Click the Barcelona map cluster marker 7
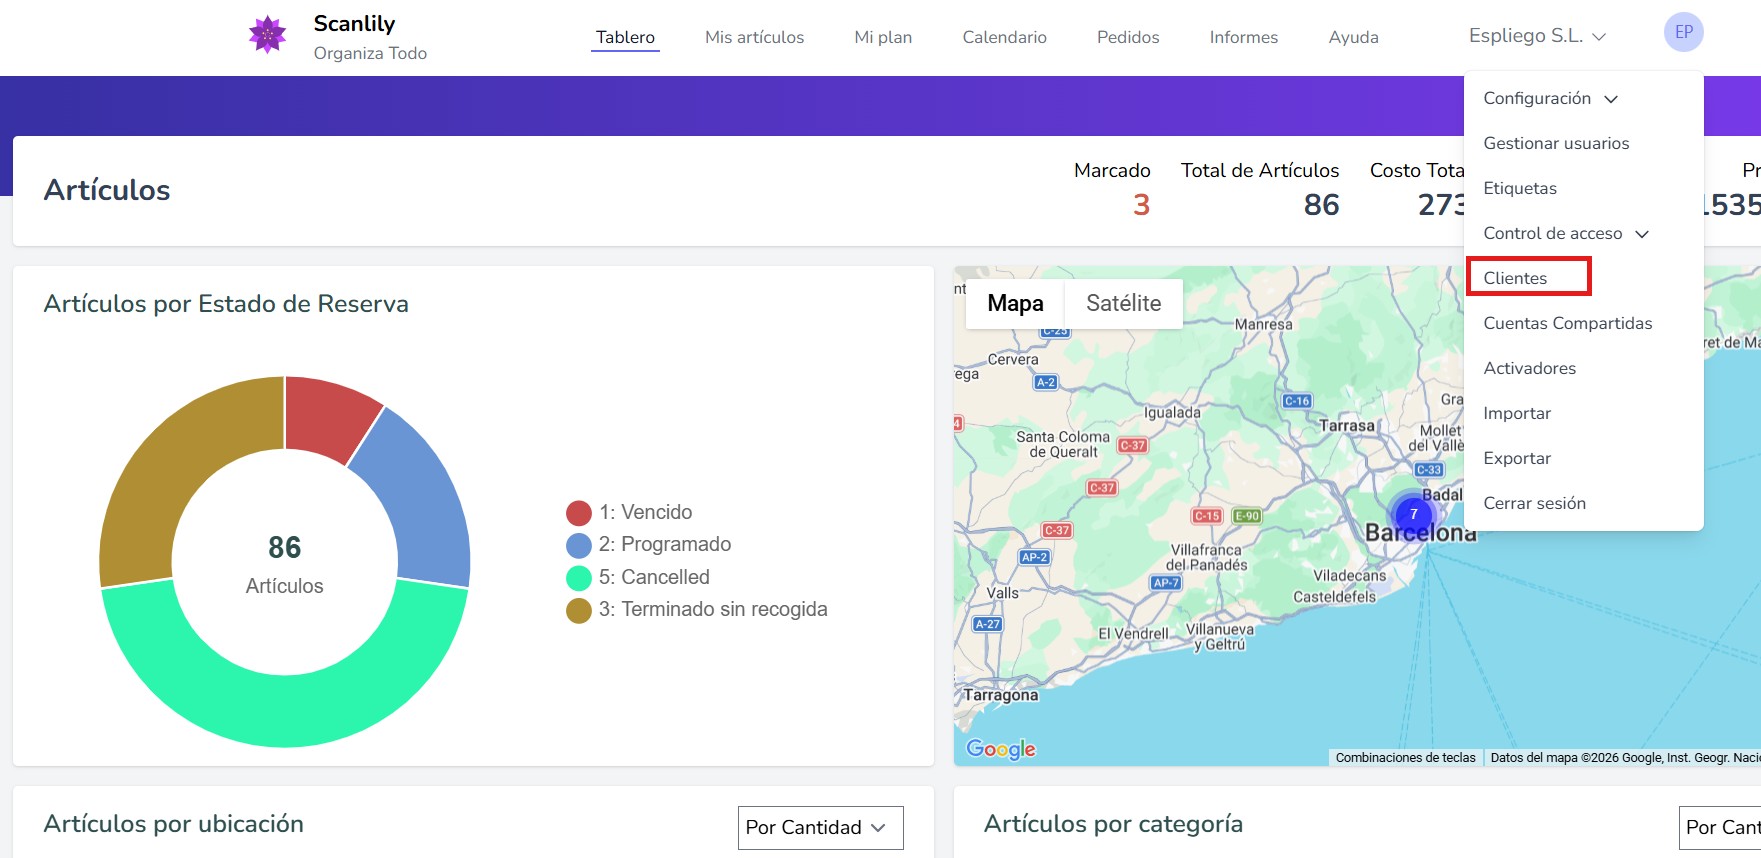Viewport: 1761px width, 858px height. tap(1413, 514)
